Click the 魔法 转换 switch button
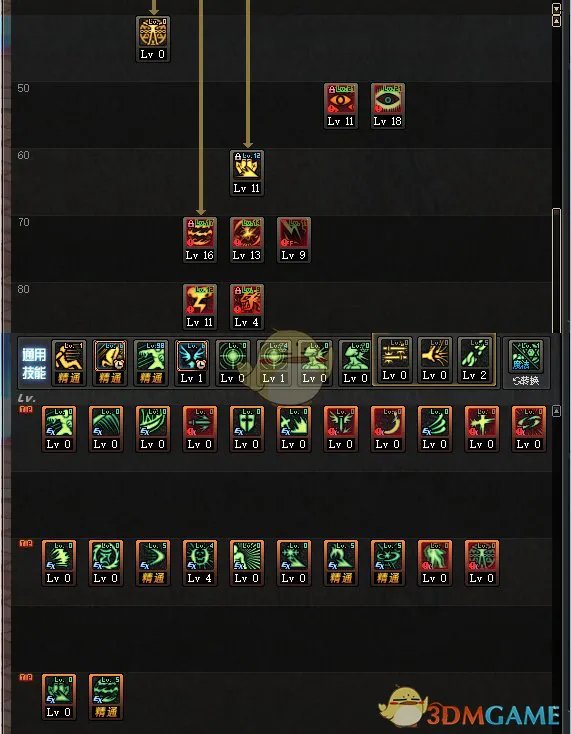 [526, 363]
